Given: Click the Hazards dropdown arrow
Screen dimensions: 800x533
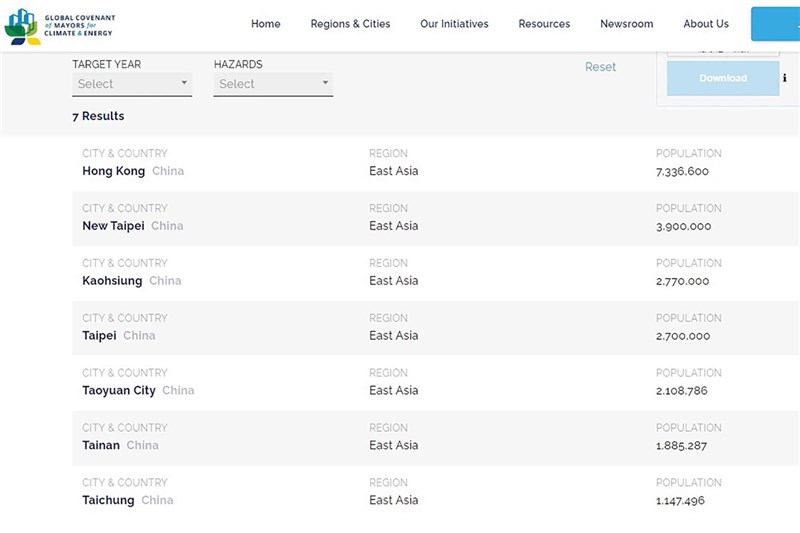Looking at the screenshot, I should [325, 83].
